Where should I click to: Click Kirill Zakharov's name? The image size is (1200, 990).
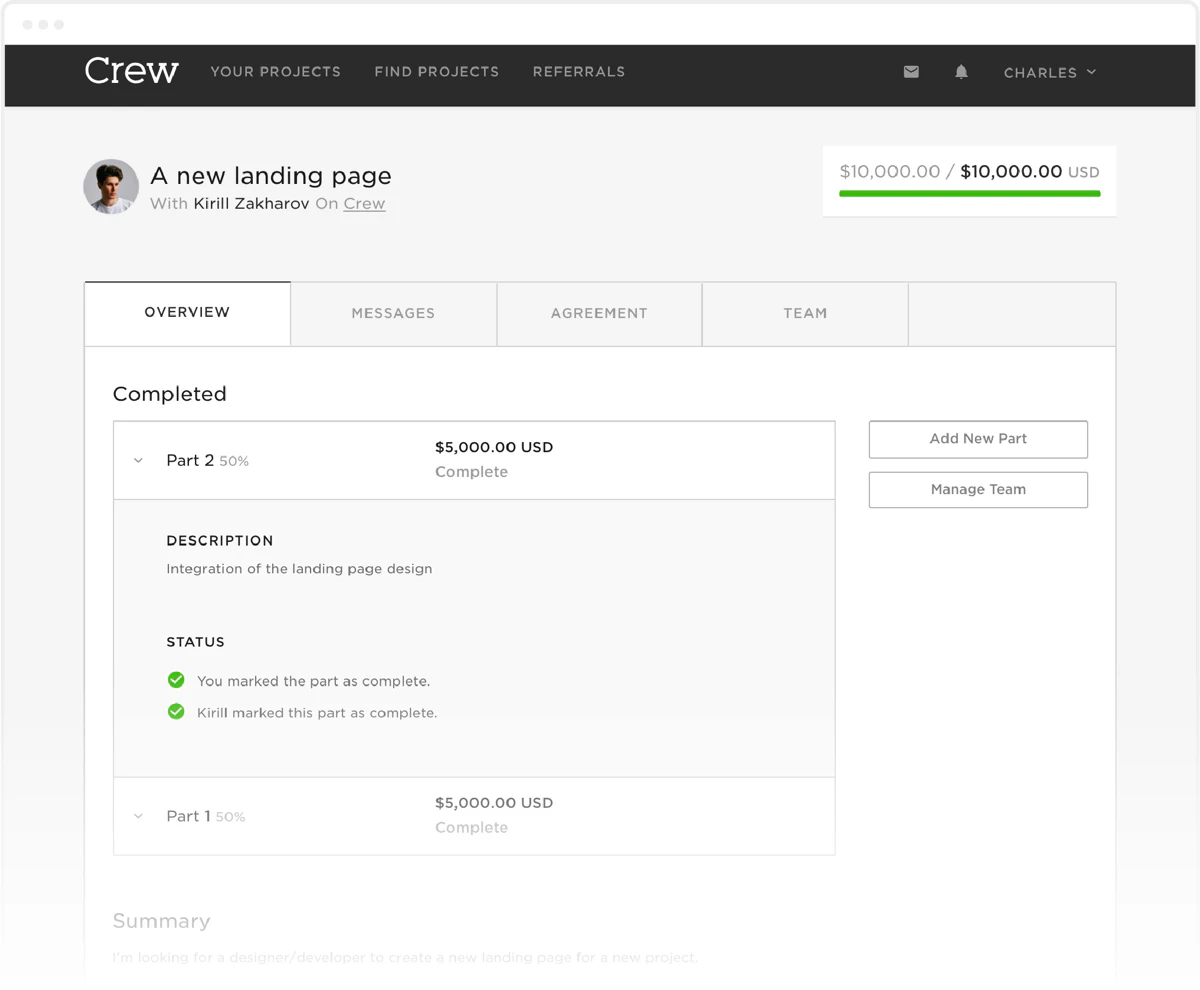click(251, 204)
